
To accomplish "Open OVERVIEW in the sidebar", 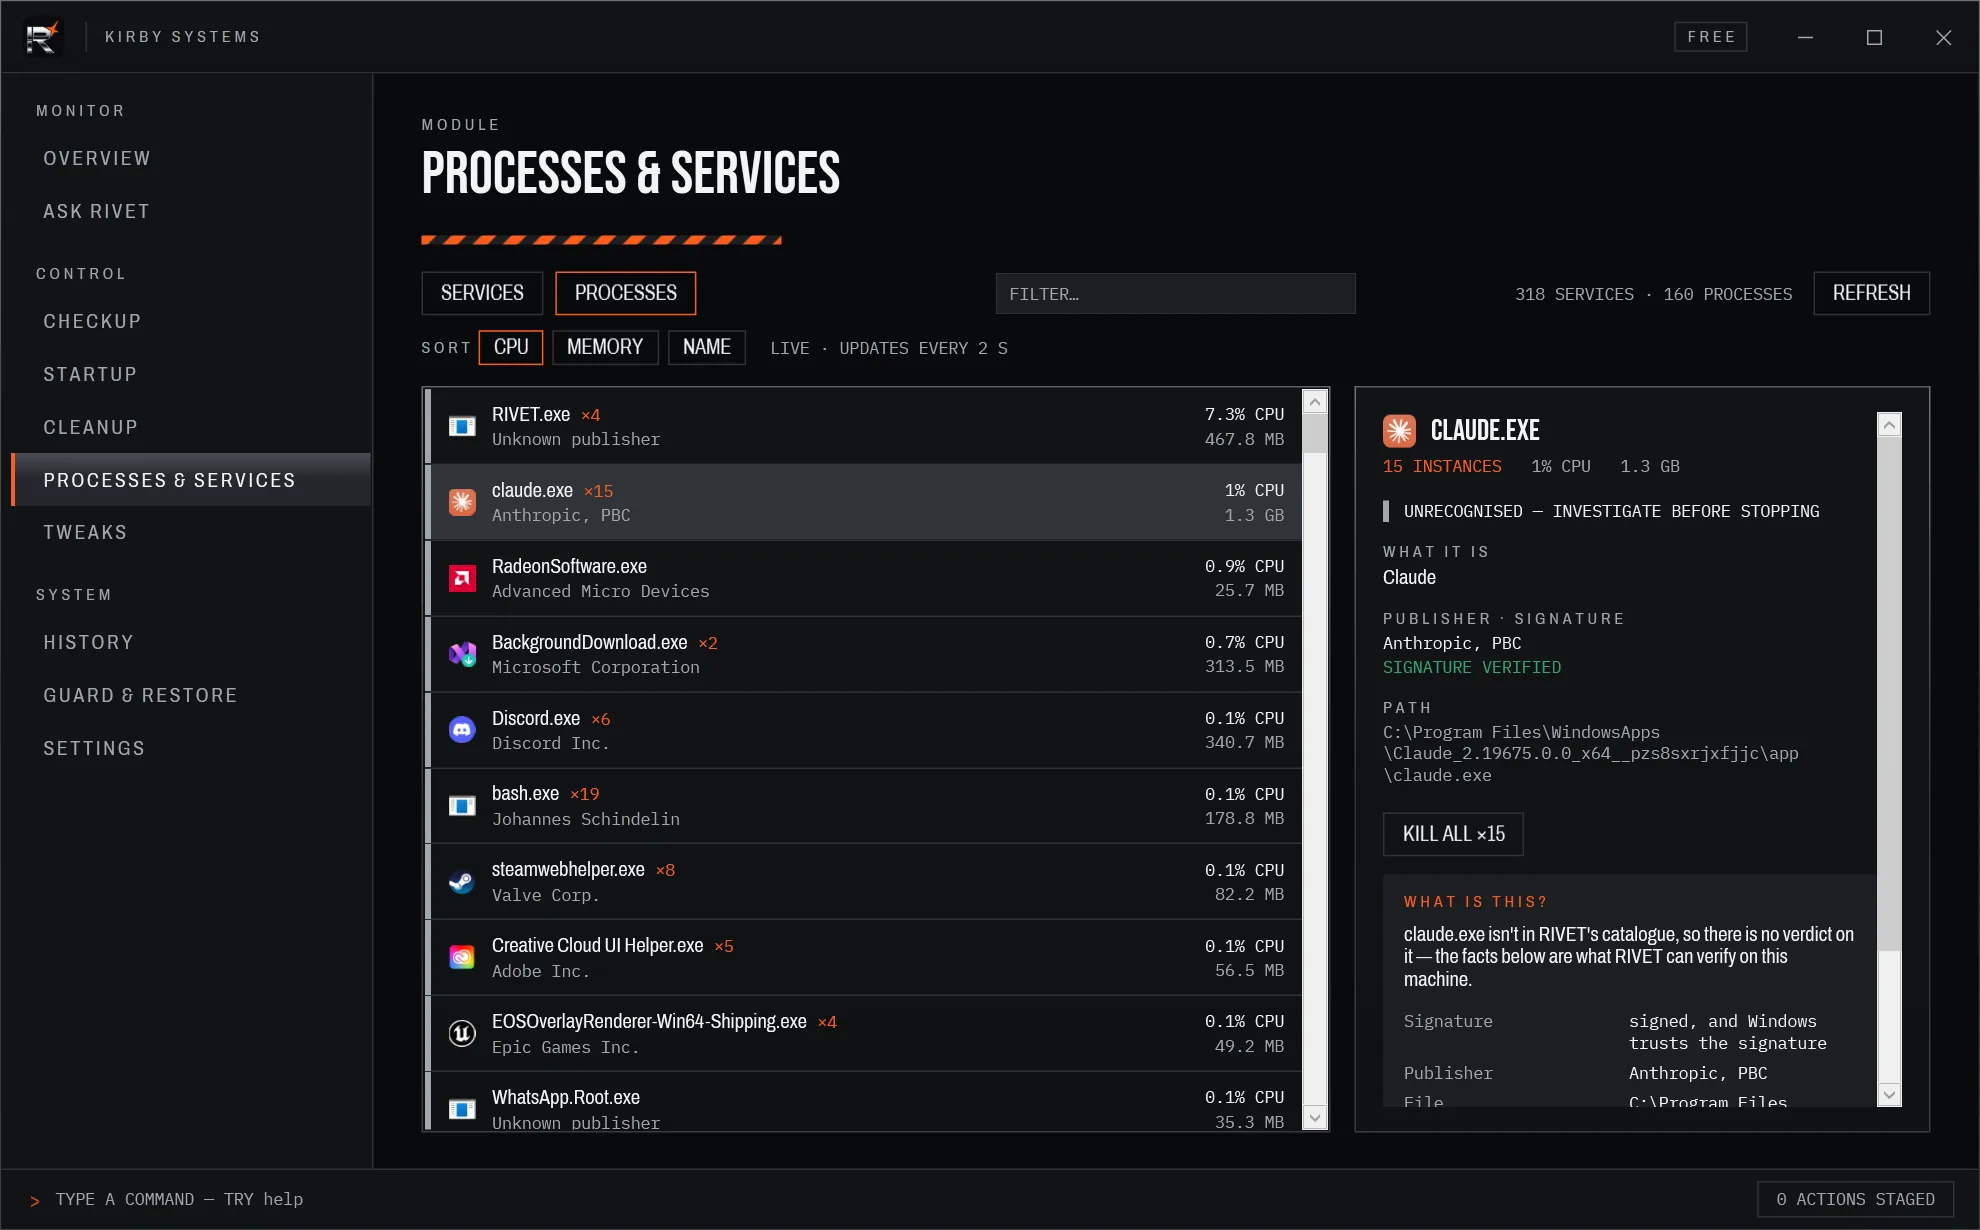I will click(191, 159).
